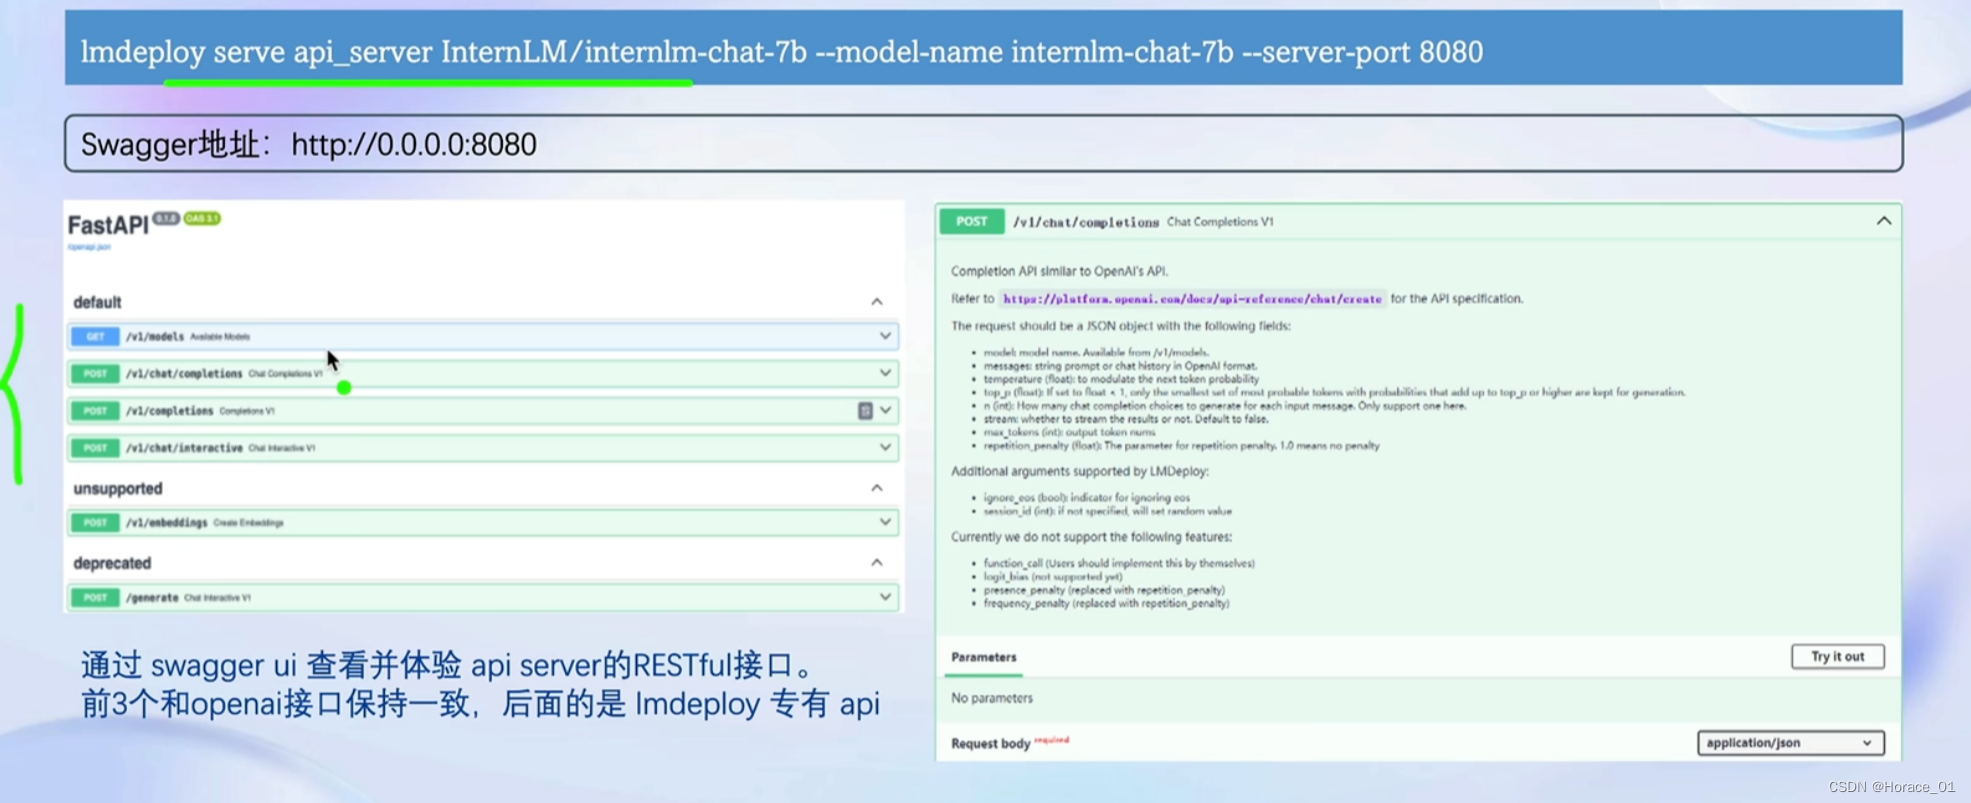
Task: Click 'Currently we do not support' text line
Action: [x=1091, y=537]
